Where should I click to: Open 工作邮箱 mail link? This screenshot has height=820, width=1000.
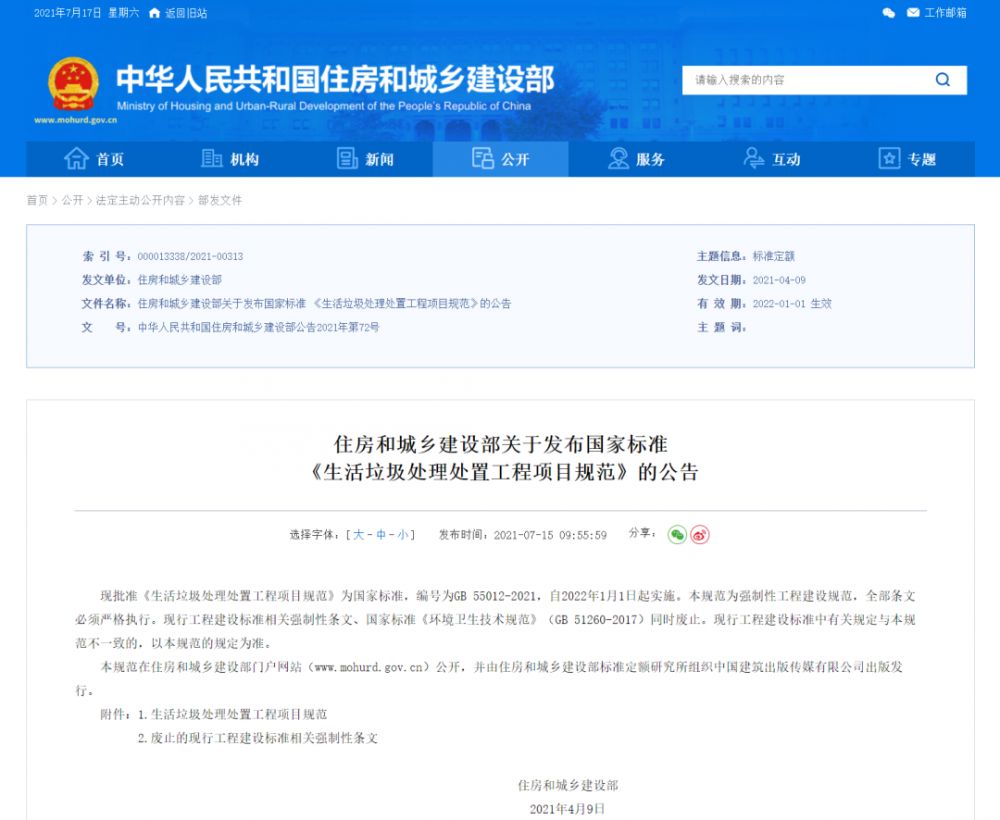pos(937,13)
